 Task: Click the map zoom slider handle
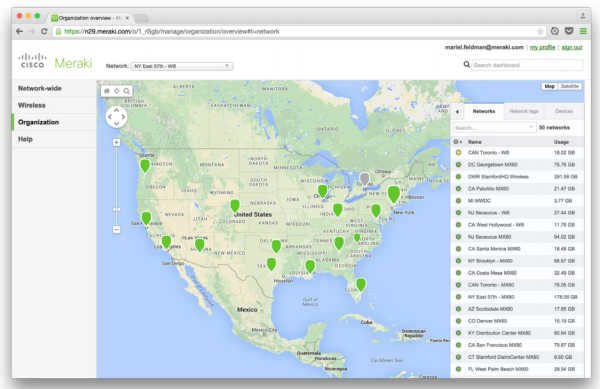click(116, 209)
